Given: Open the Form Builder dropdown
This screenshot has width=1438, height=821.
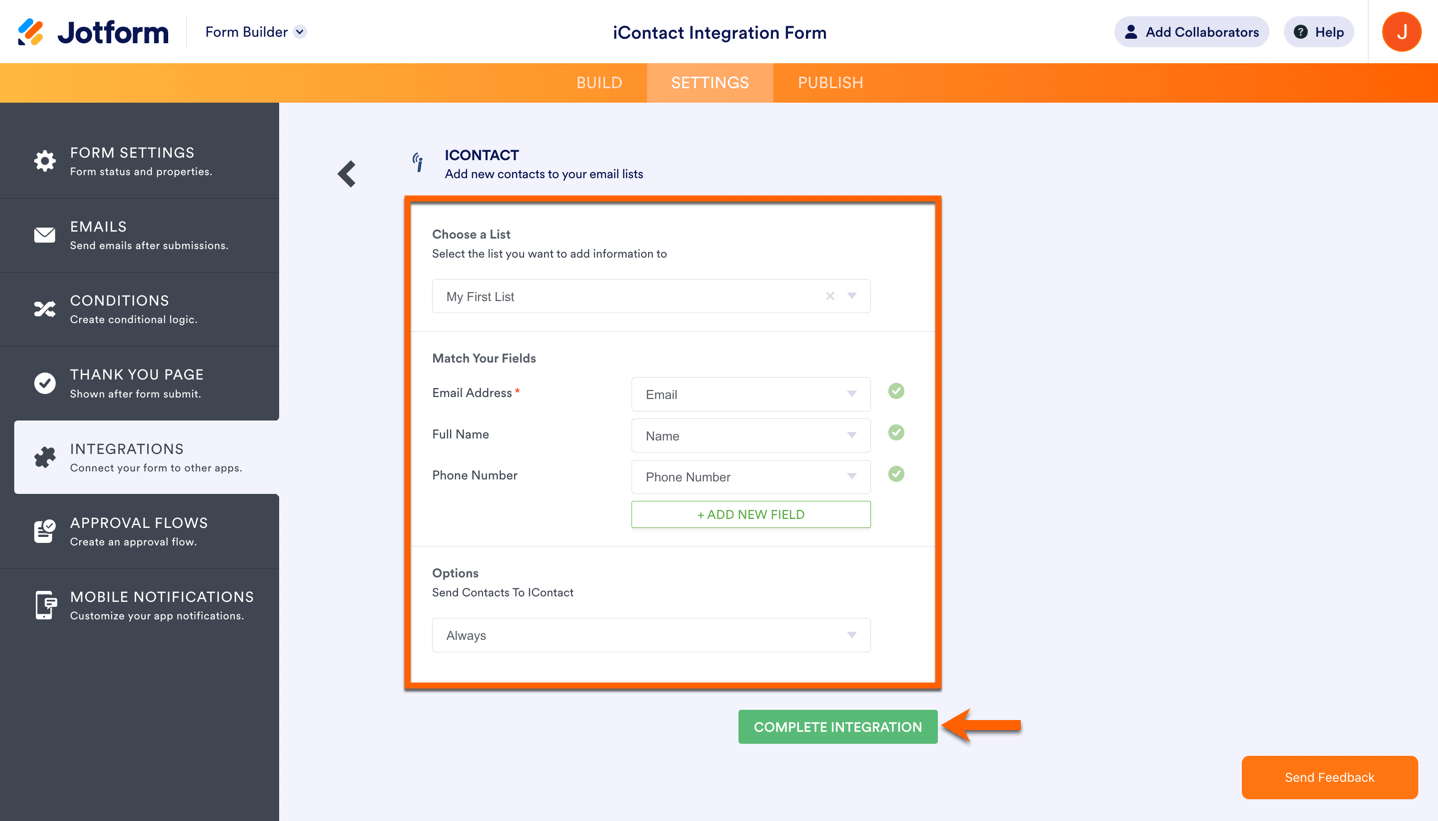Looking at the screenshot, I should coord(255,32).
